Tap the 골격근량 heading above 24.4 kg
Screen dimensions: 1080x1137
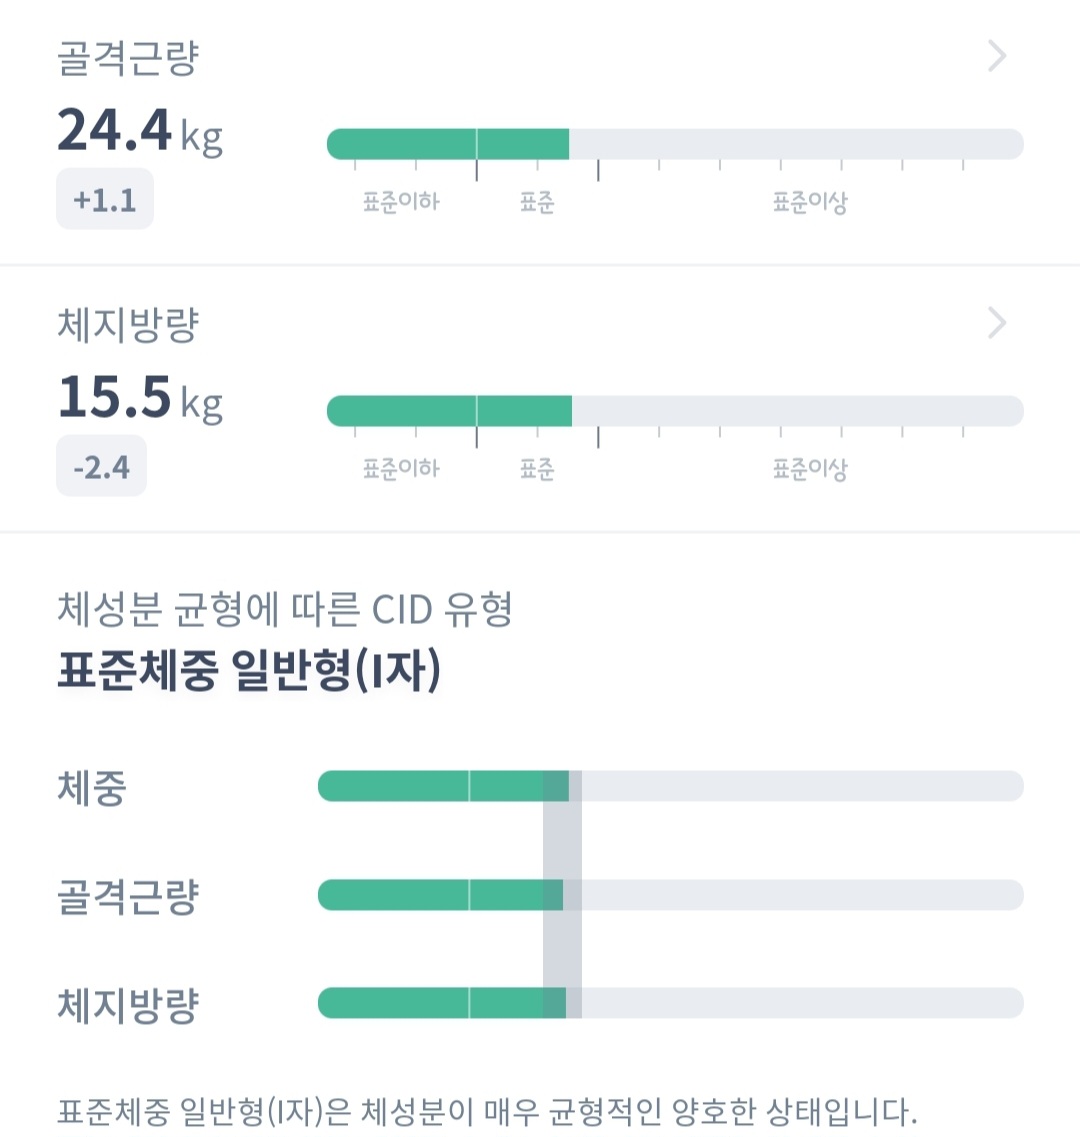click(128, 58)
